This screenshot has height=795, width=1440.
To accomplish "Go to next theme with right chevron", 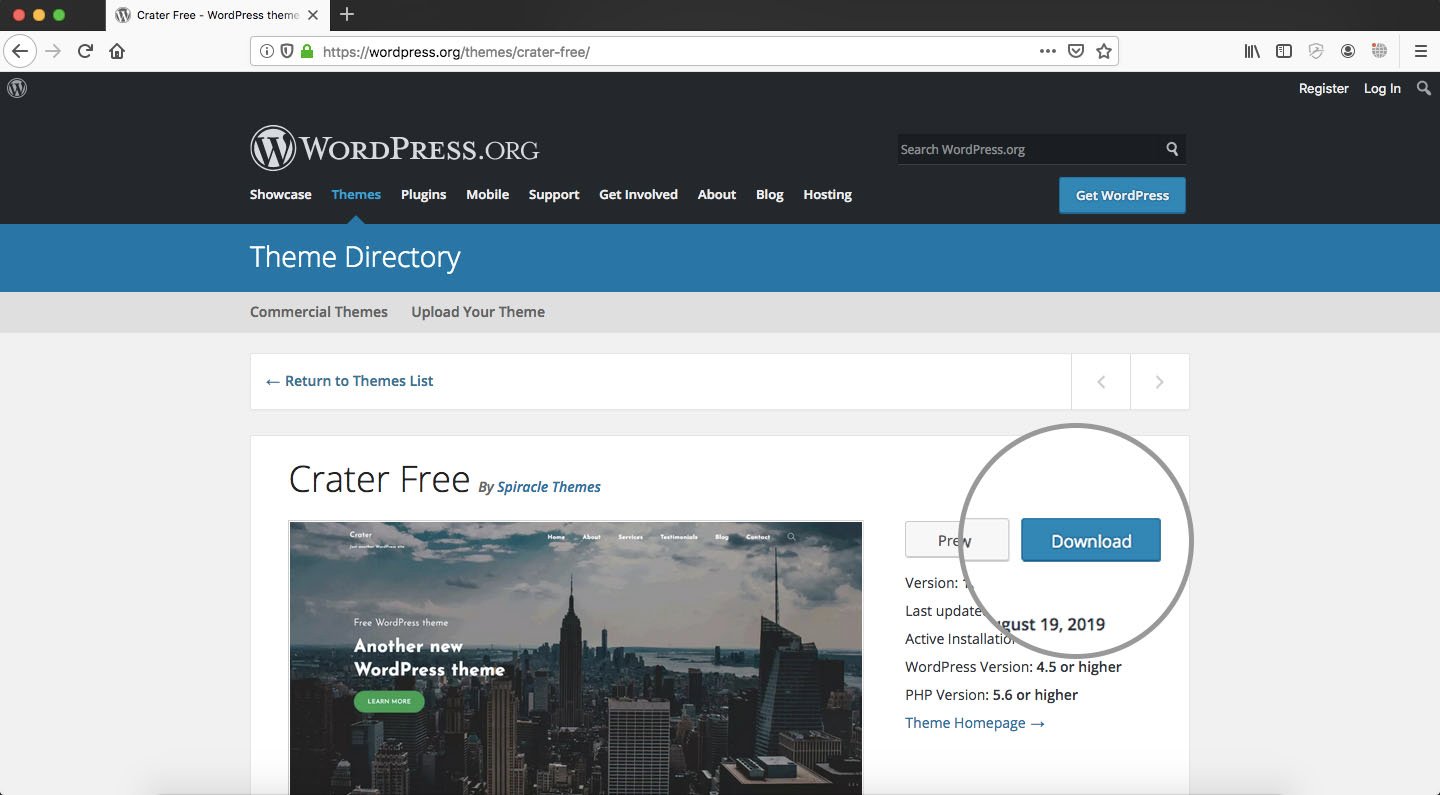I will click(1160, 381).
